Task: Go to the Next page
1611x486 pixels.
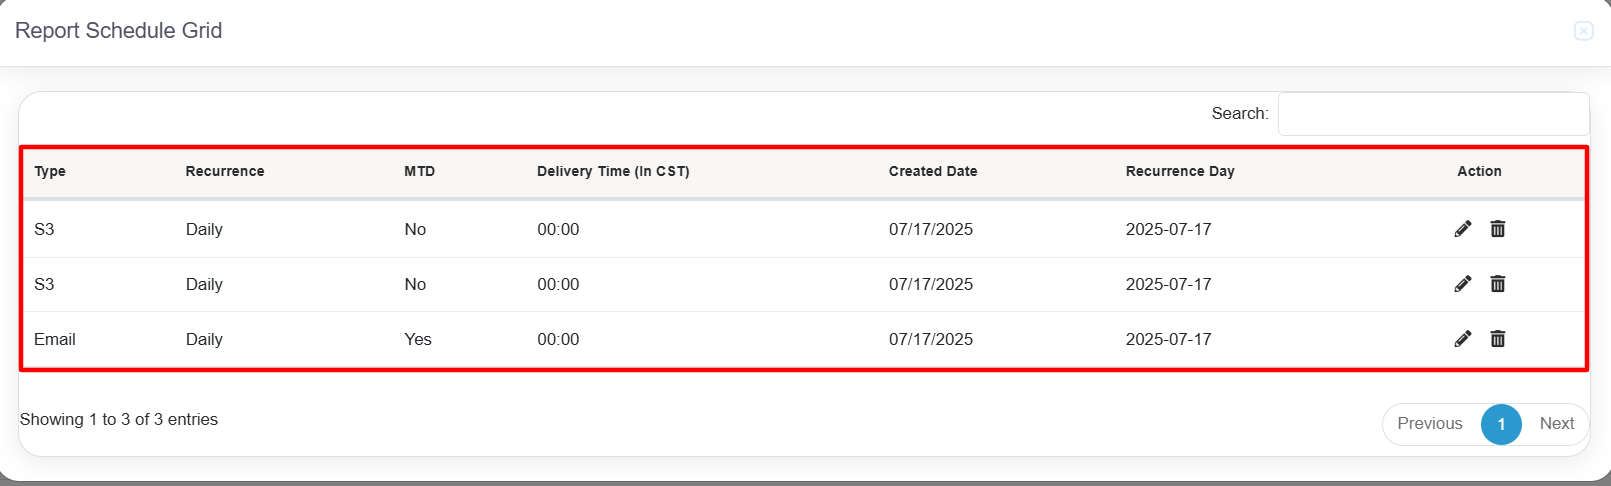Action: click(1557, 424)
